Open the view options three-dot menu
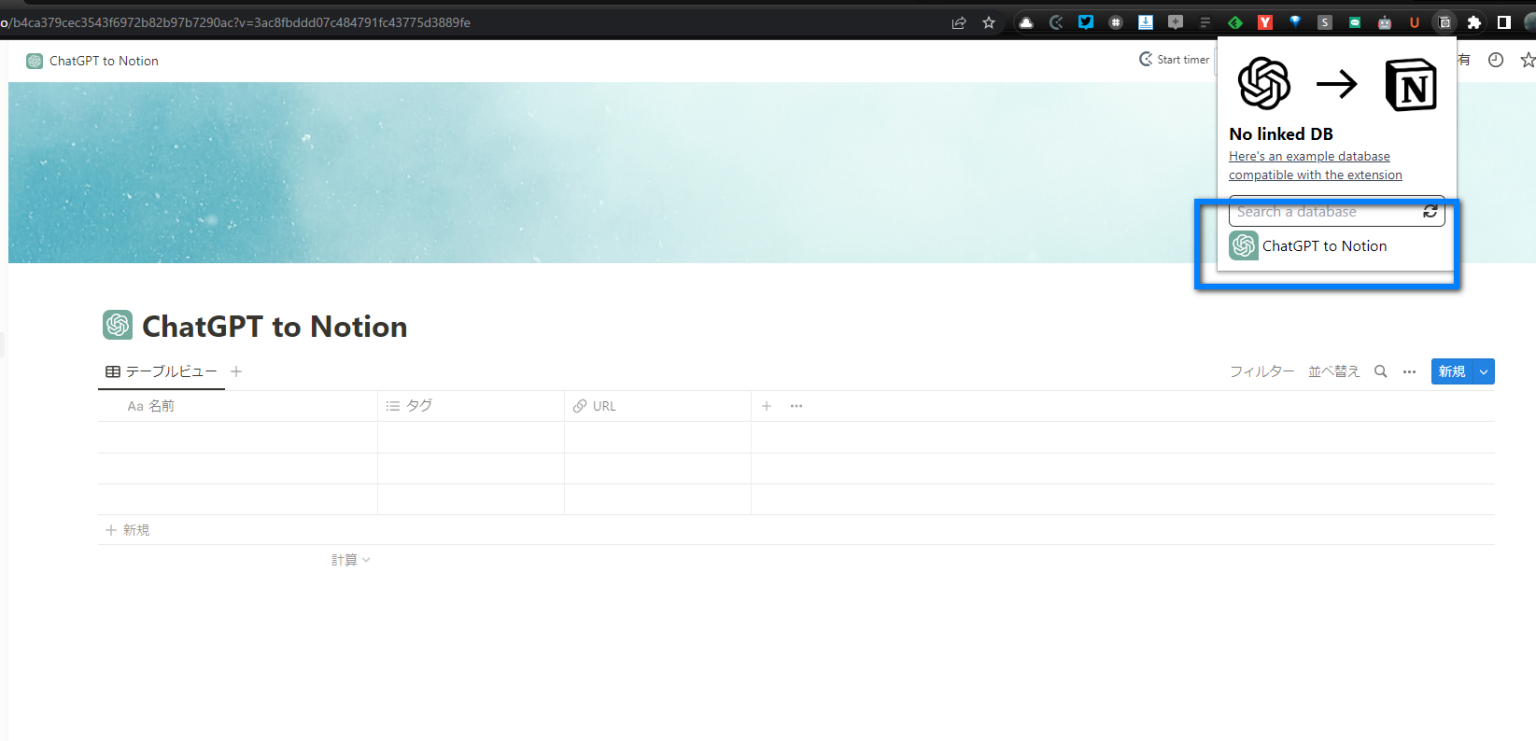The height and width of the screenshot is (741, 1536). coord(1409,371)
